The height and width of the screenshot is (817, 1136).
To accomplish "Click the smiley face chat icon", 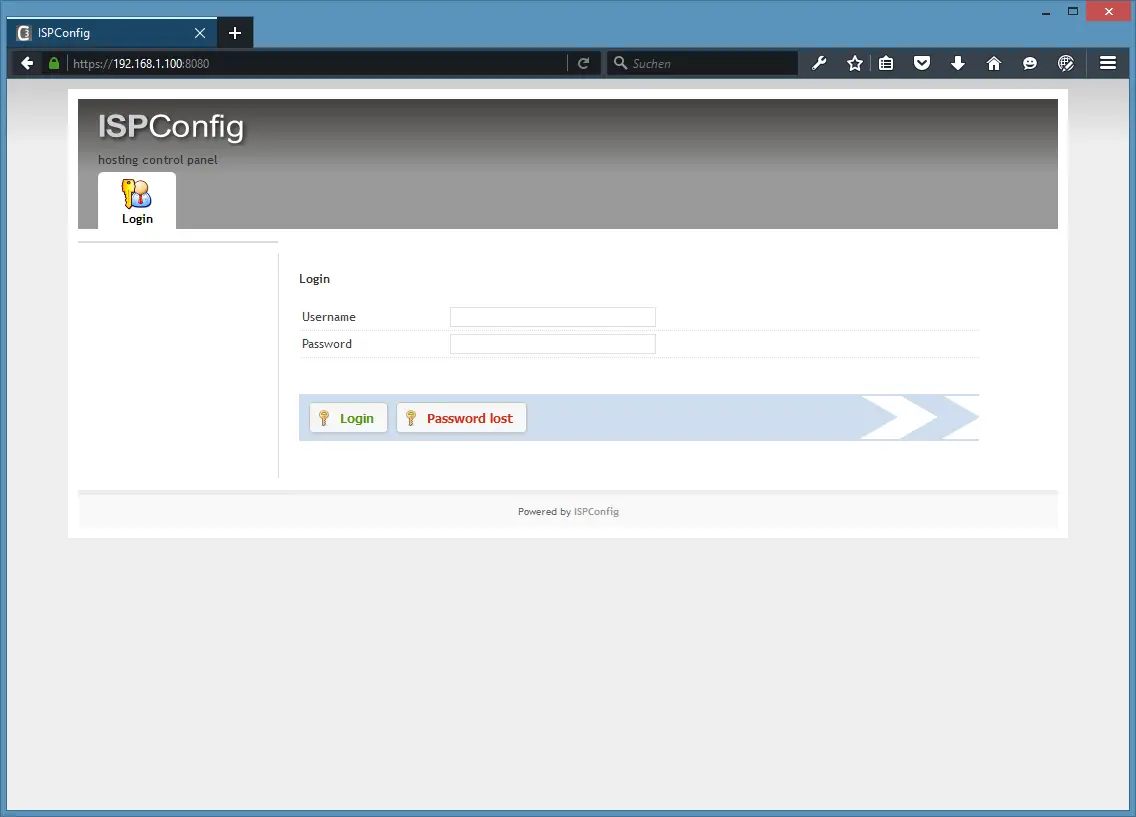I will 1030,63.
